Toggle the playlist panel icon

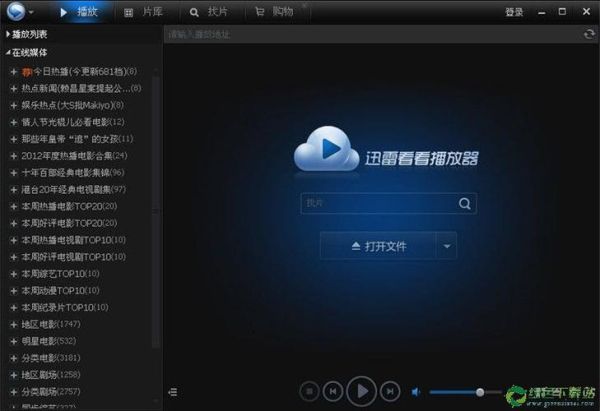(173, 391)
